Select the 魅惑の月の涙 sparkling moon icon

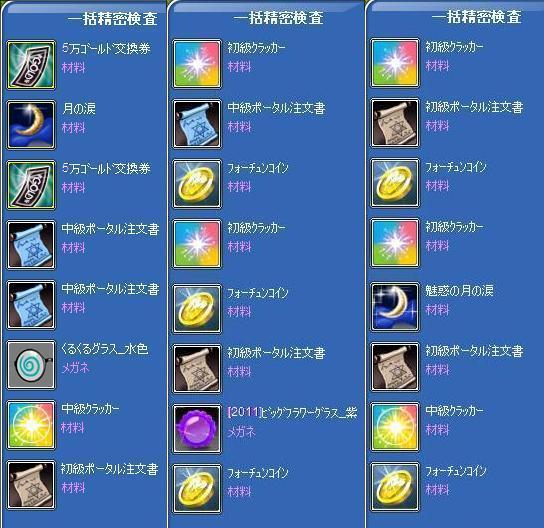pyautogui.click(x=395, y=307)
